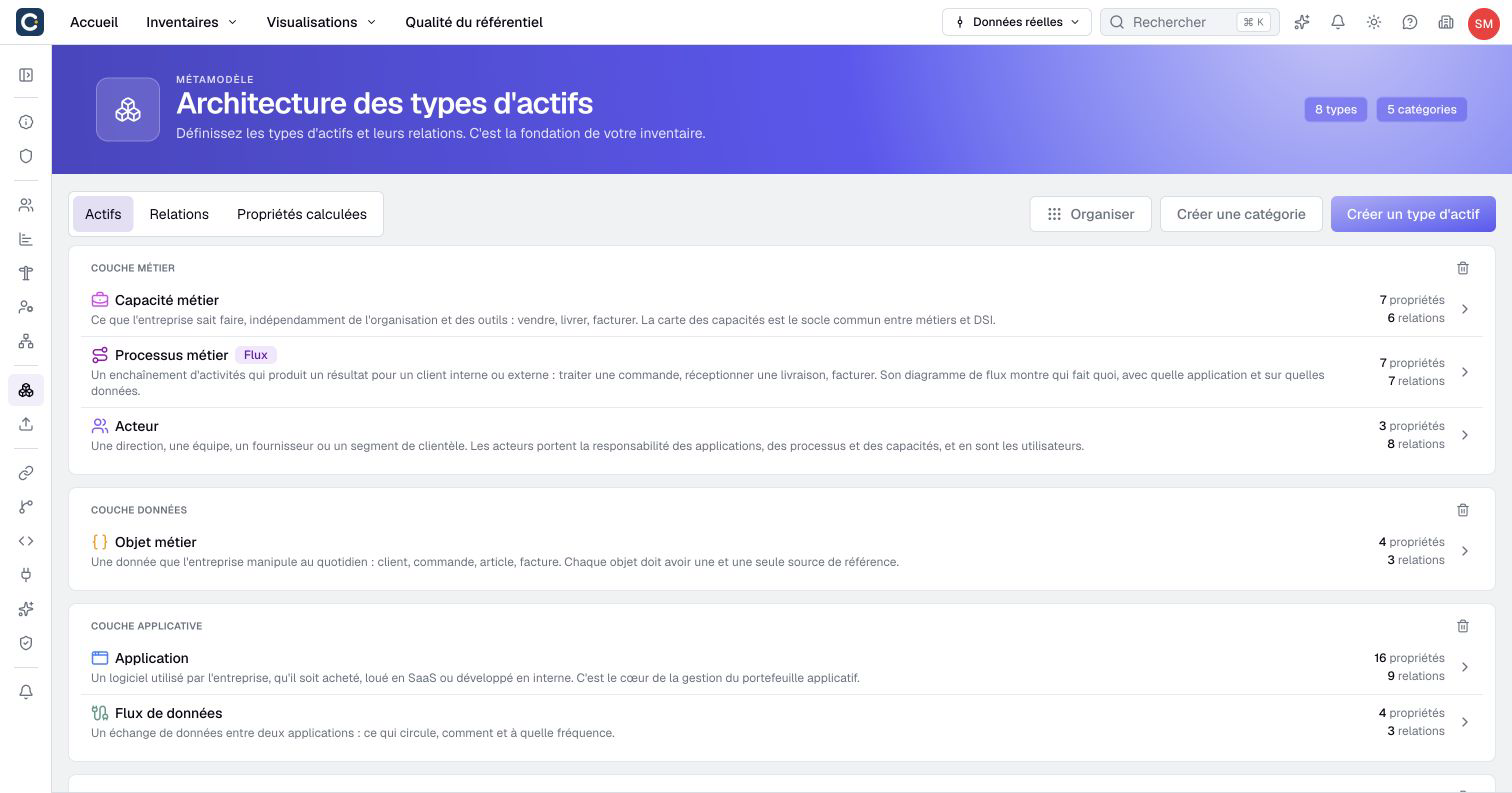Viewport: 1512px width, 793px height.
Task: Expand the Flux de données row chevron
Action: point(1465,722)
